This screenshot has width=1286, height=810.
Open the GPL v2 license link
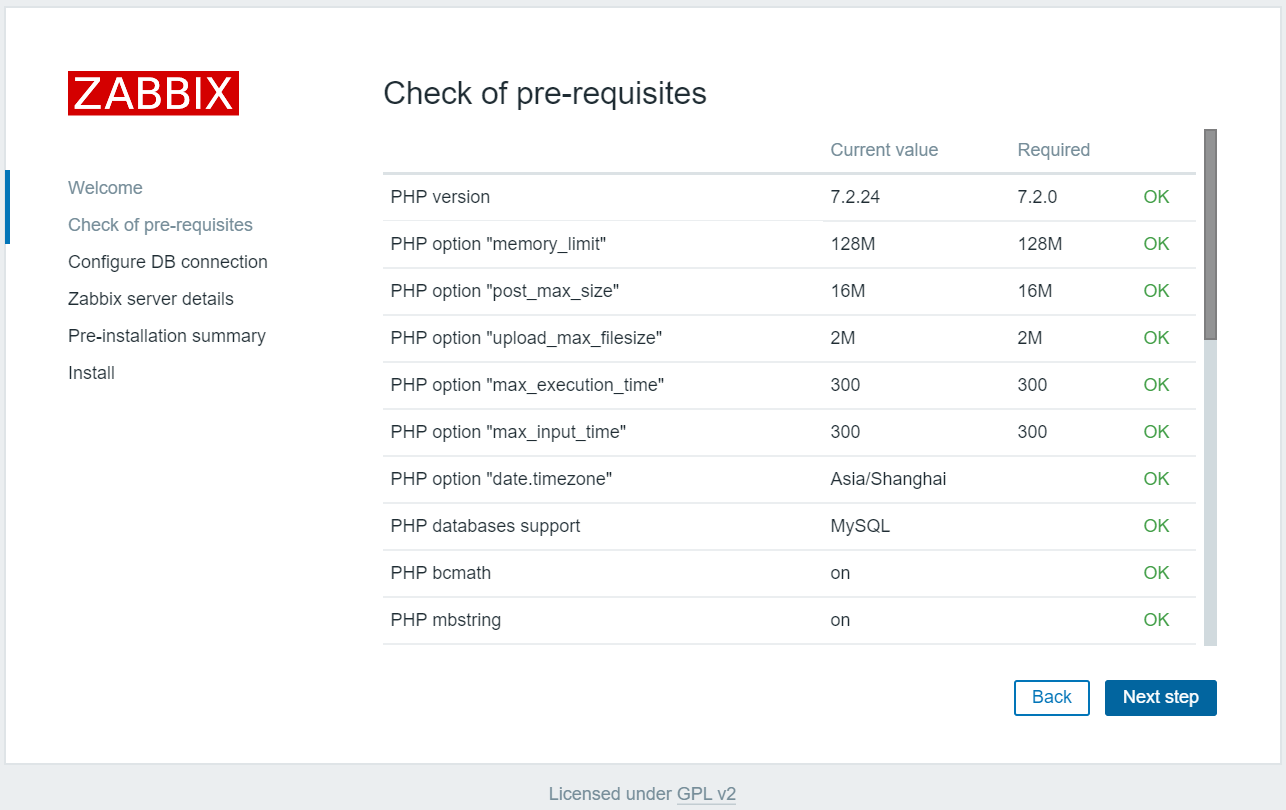point(707,793)
